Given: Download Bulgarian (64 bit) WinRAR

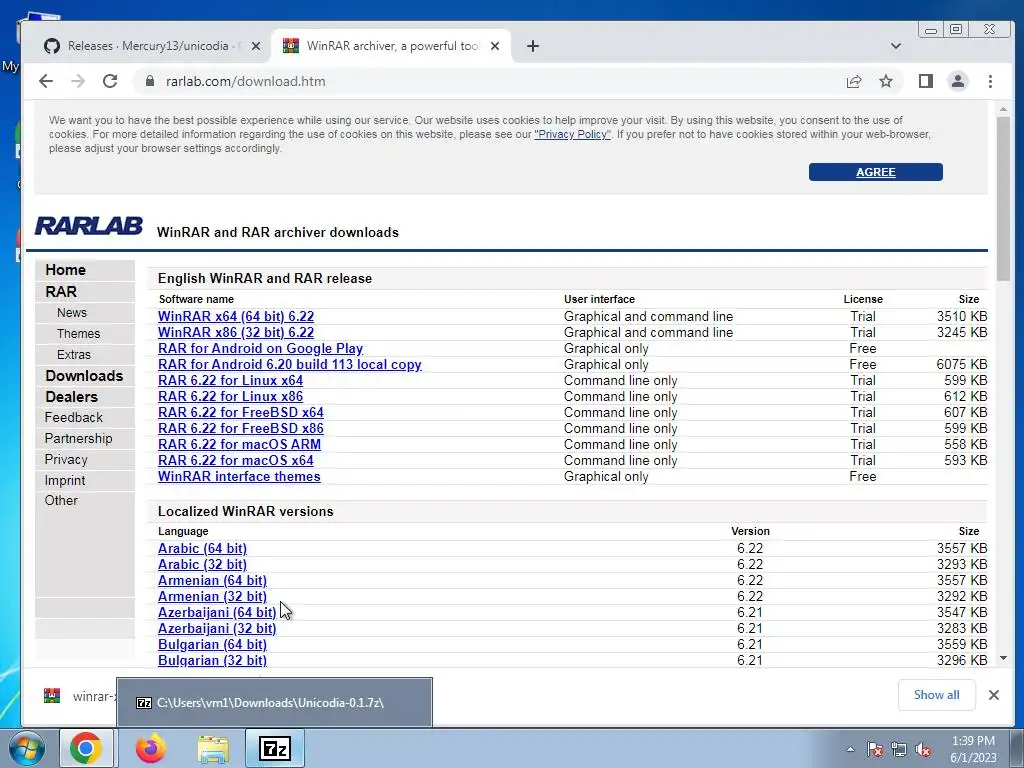Looking at the screenshot, I should point(212,645).
